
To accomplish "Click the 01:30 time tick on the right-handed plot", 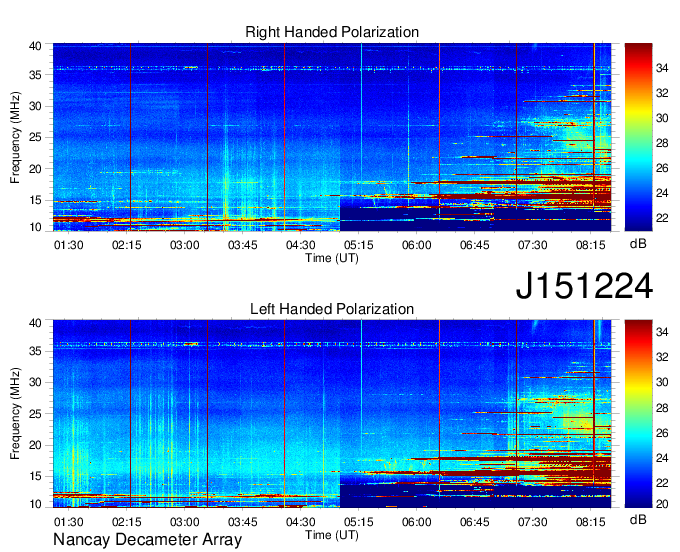I will pos(69,245).
